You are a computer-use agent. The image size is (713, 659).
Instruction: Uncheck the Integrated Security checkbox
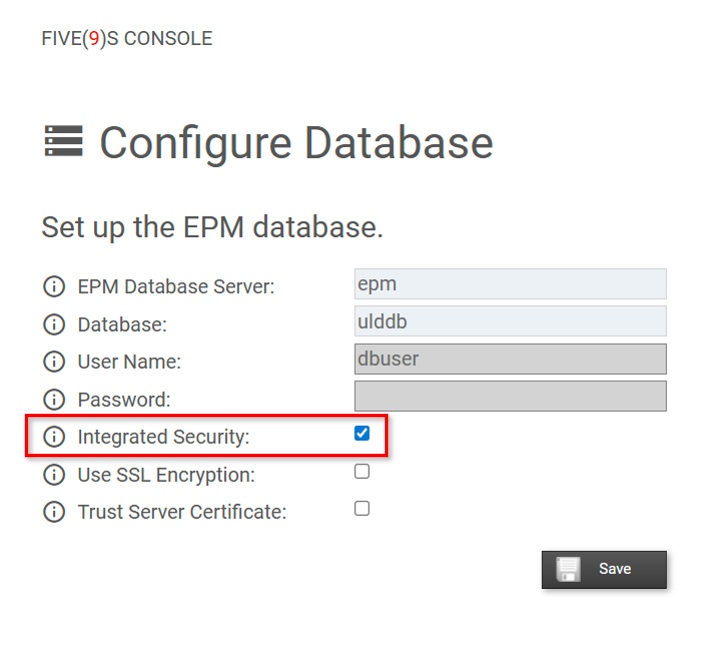362,433
